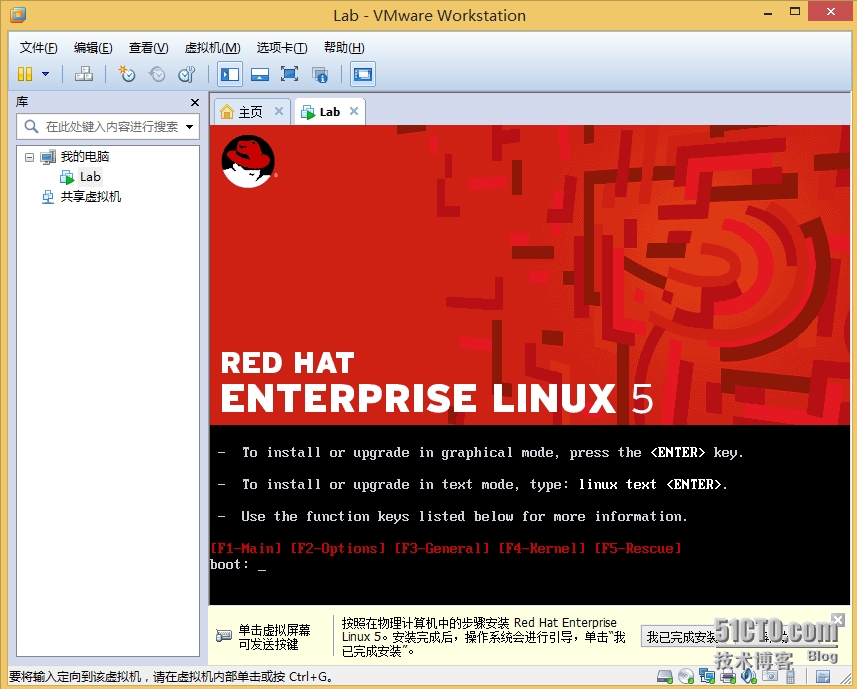Close the Lab tab
The image size is (857, 689).
tap(354, 111)
